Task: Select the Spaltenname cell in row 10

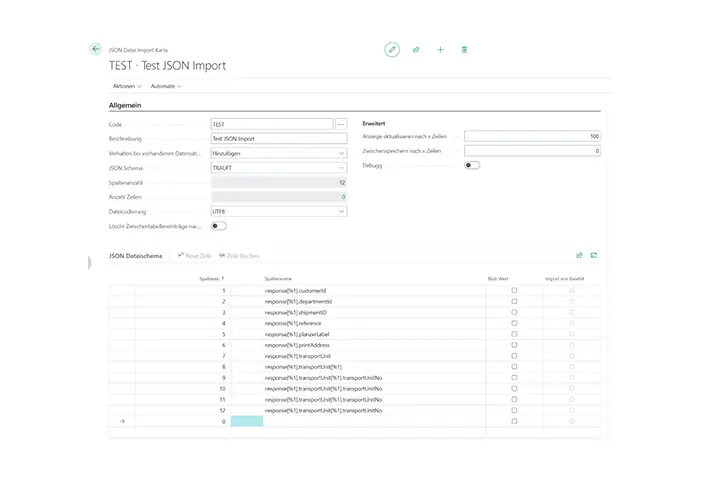Action: 323,389
